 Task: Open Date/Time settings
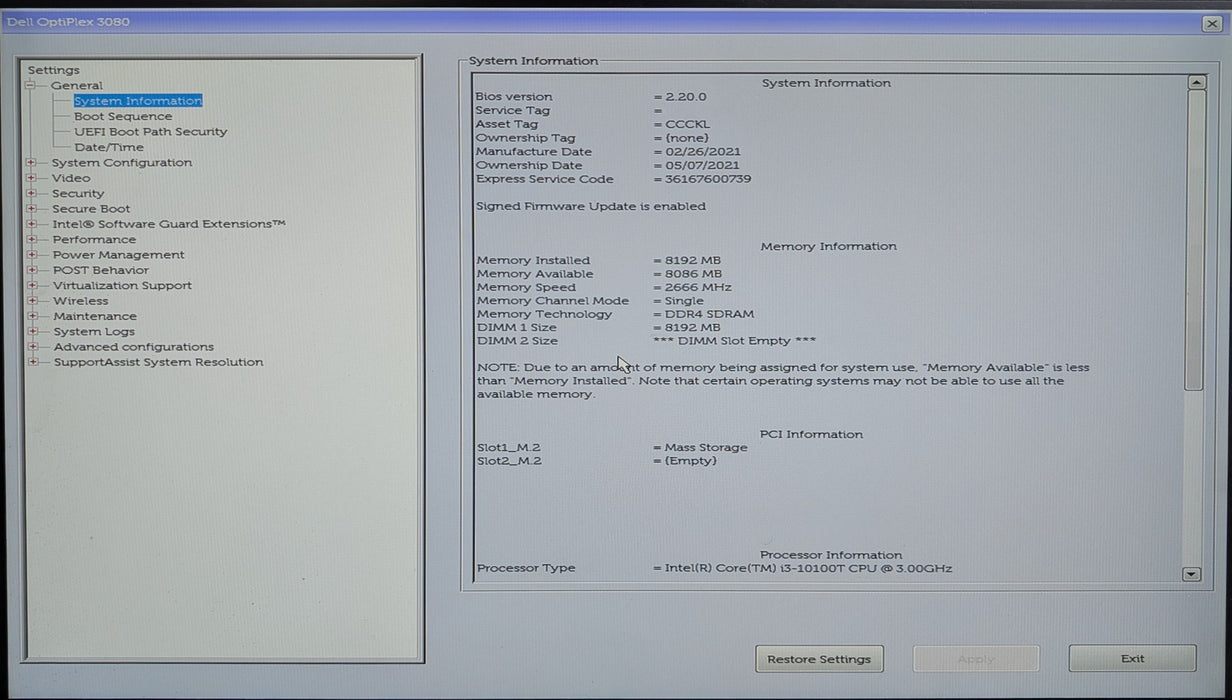tap(109, 147)
